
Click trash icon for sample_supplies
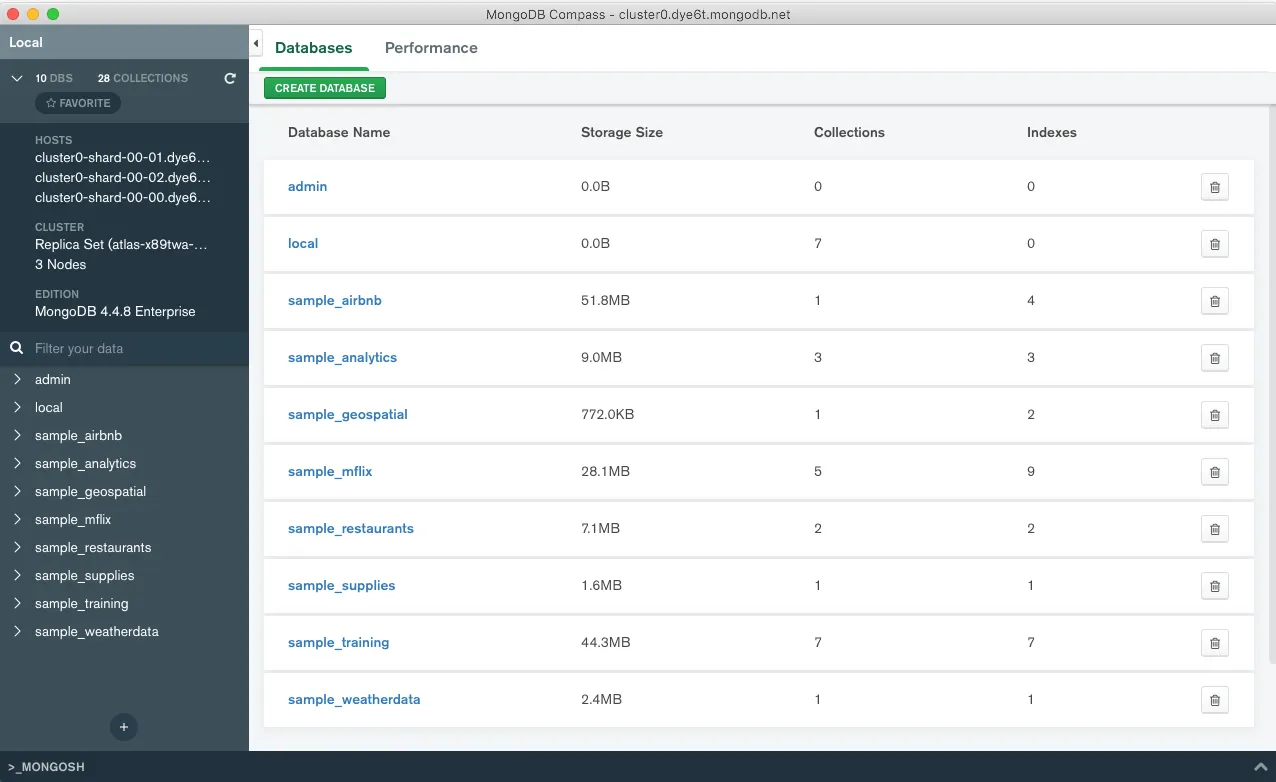click(x=1214, y=586)
